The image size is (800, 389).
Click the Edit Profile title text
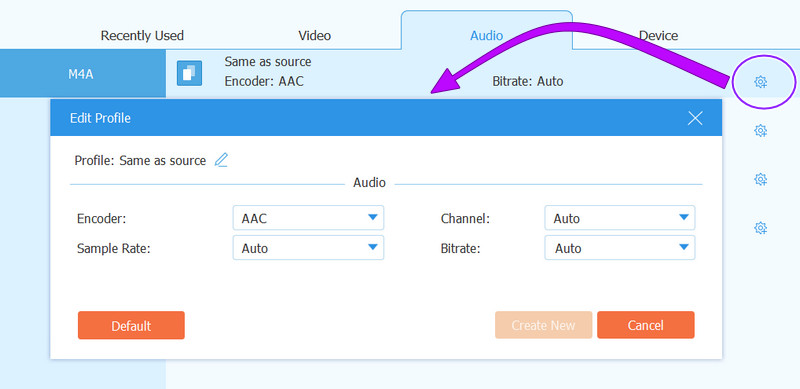[100, 118]
